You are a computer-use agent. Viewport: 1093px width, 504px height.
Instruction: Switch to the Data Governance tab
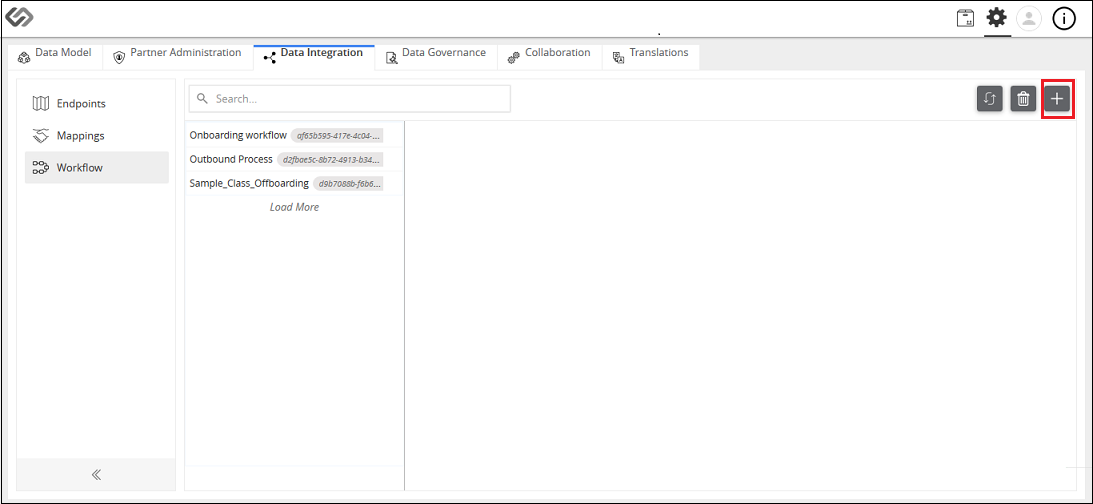pos(436,56)
